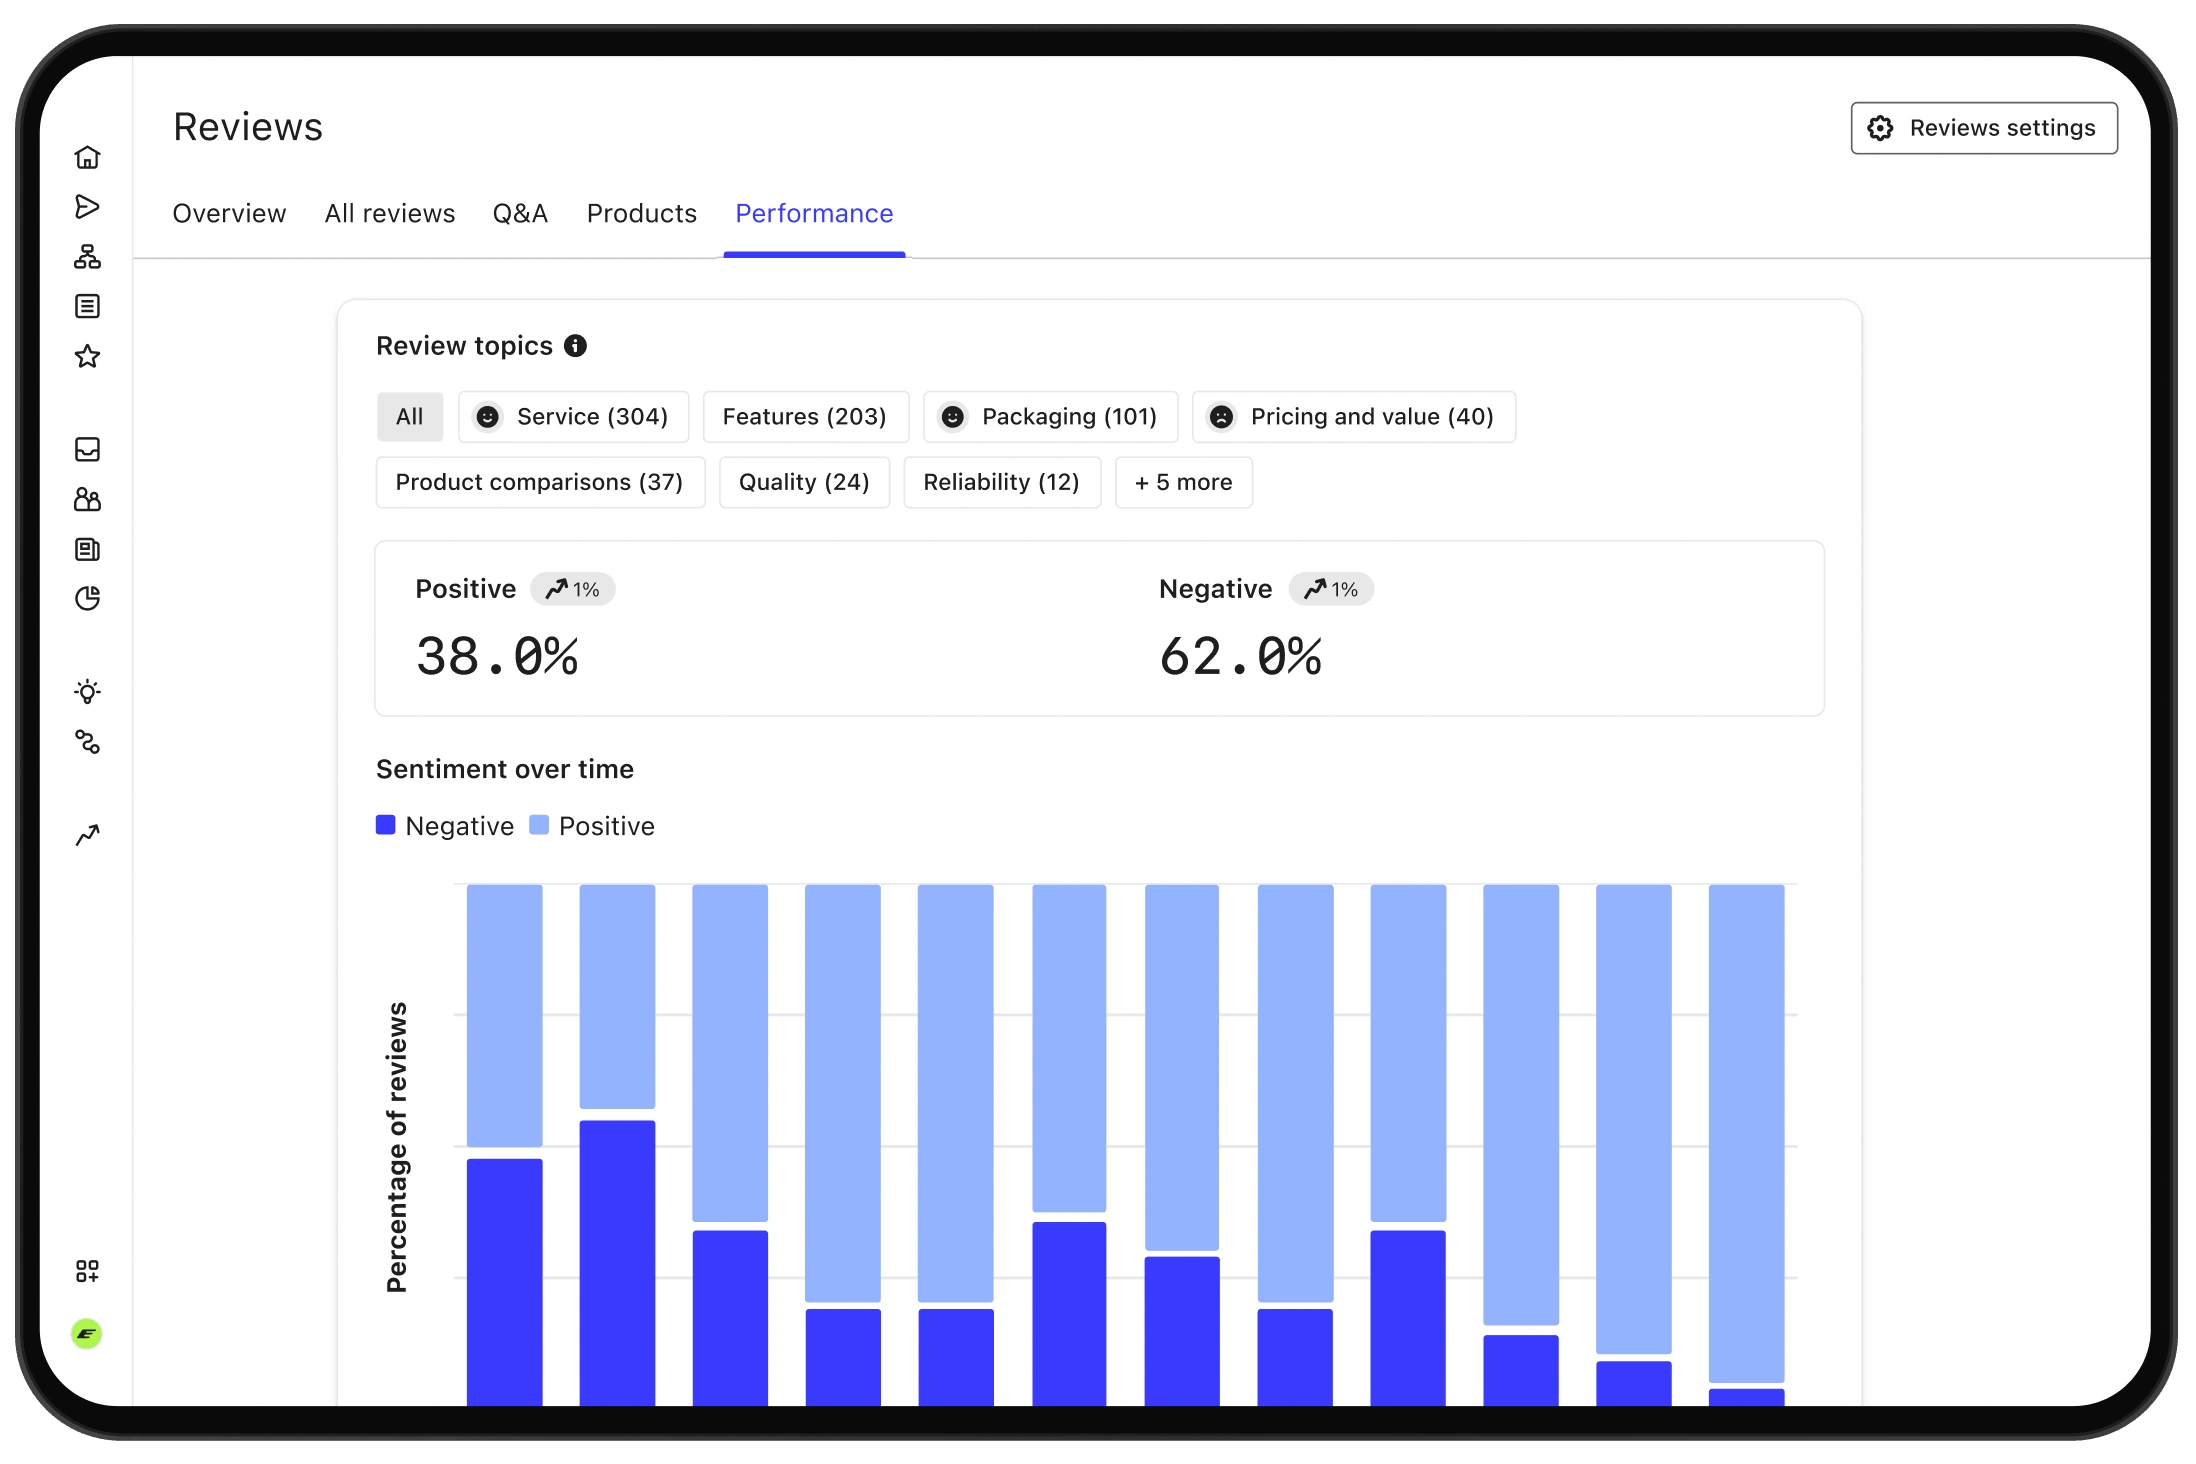The width and height of the screenshot is (2196, 1464).
Task: Open the trending arrow icon in sidebar
Action: click(87, 835)
